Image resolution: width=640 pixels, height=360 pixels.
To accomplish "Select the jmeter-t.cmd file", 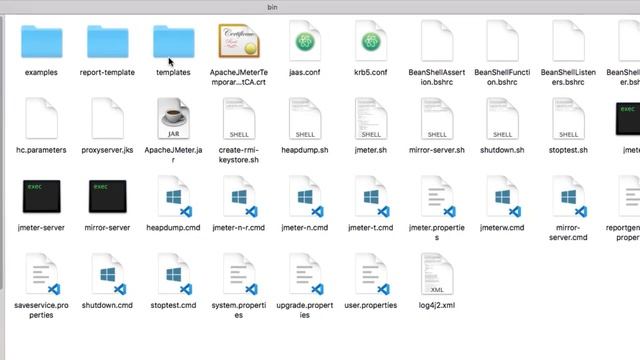I will (372, 196).
